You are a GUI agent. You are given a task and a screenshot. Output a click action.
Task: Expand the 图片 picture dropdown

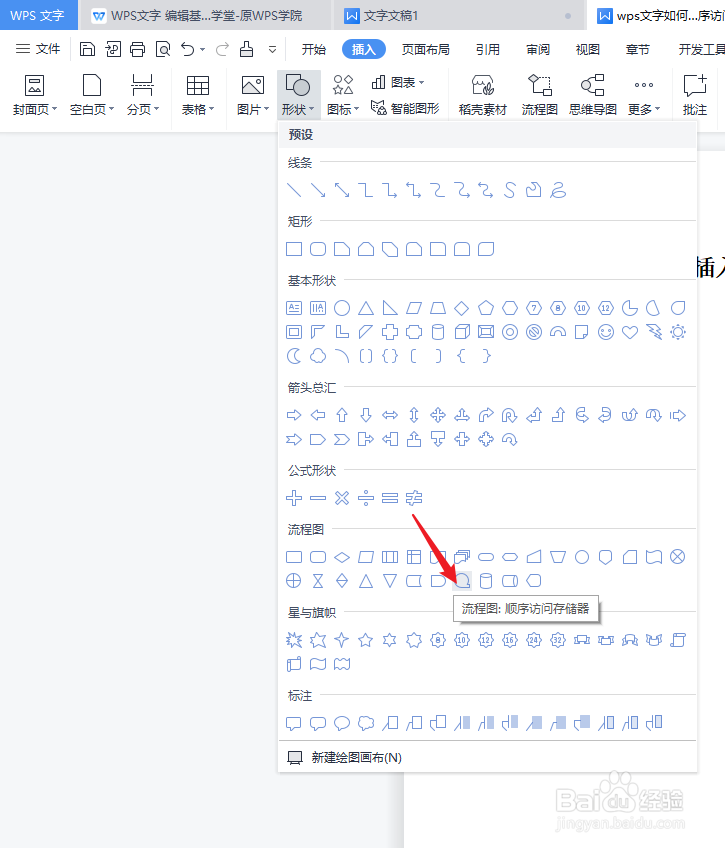253,95
